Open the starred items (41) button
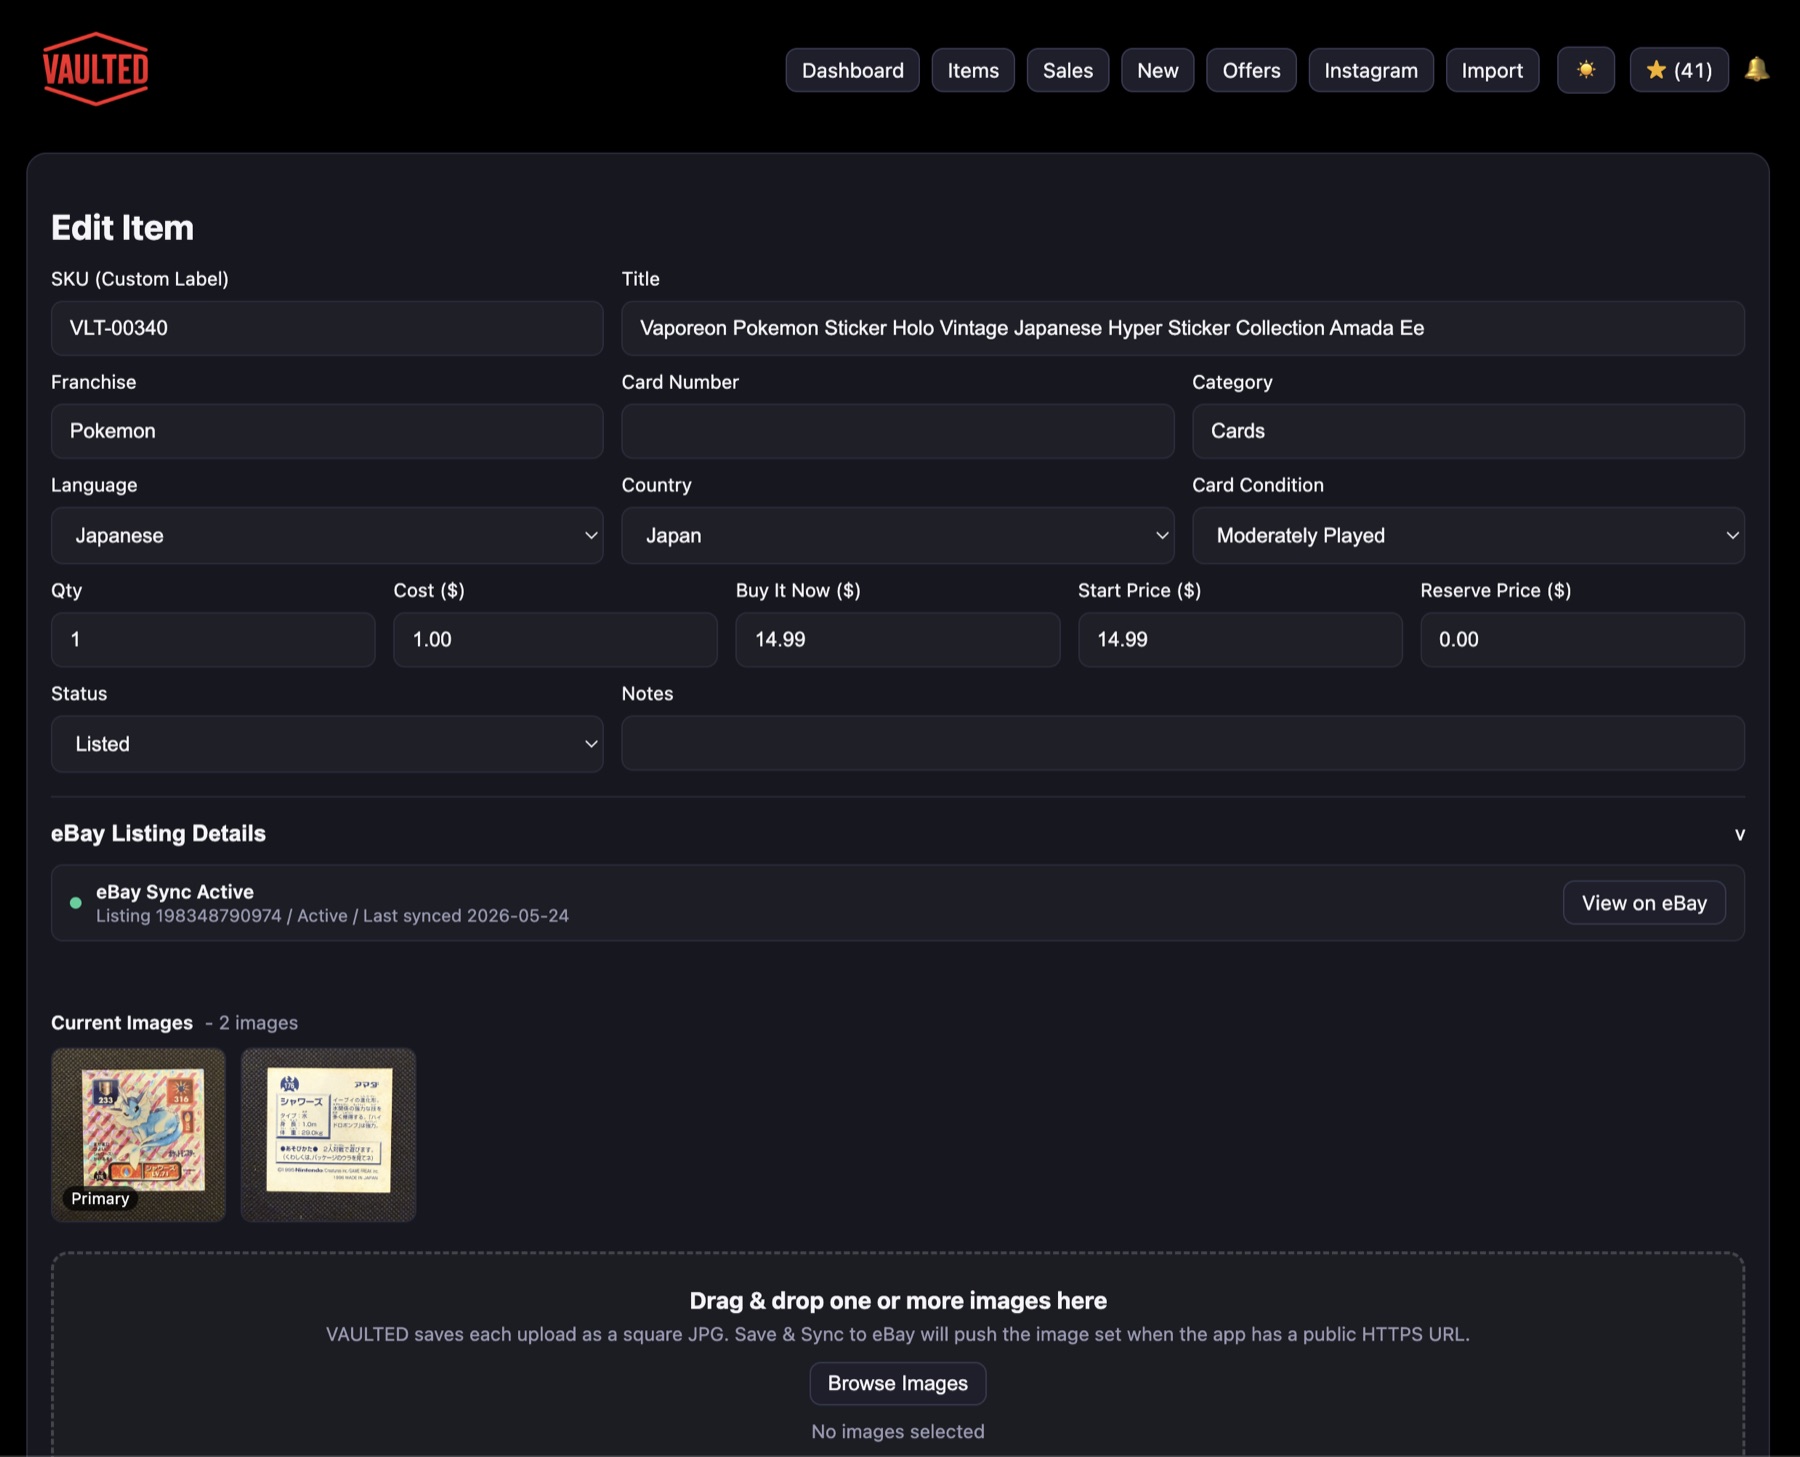 (1679, 70)
